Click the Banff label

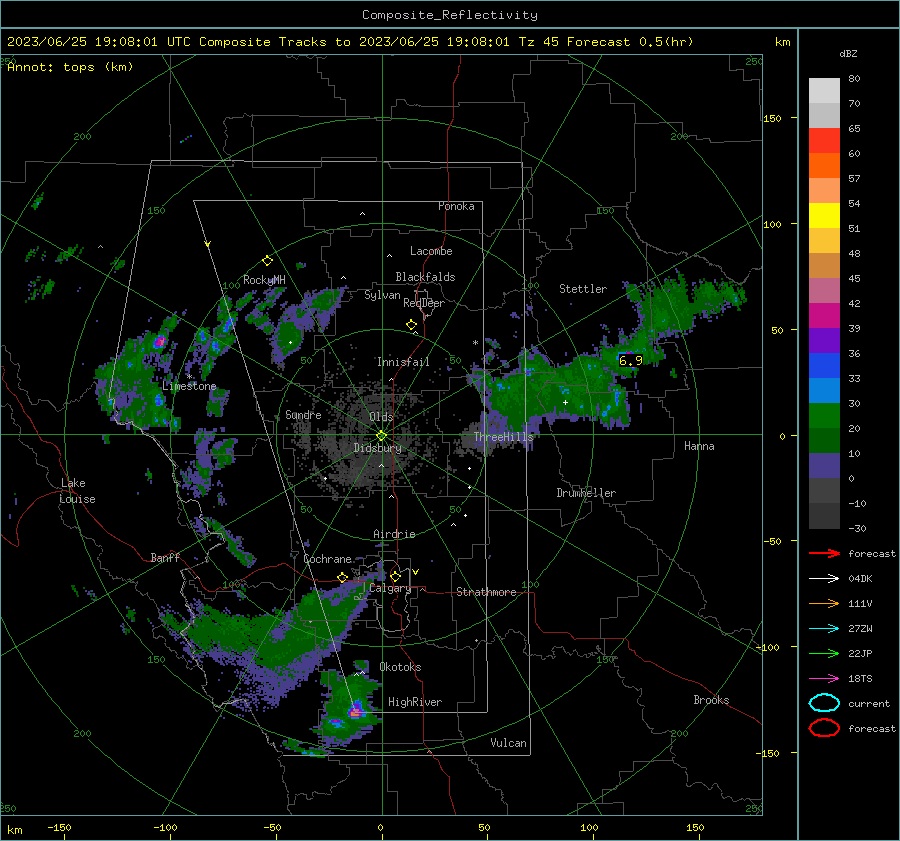pos(165,557)
